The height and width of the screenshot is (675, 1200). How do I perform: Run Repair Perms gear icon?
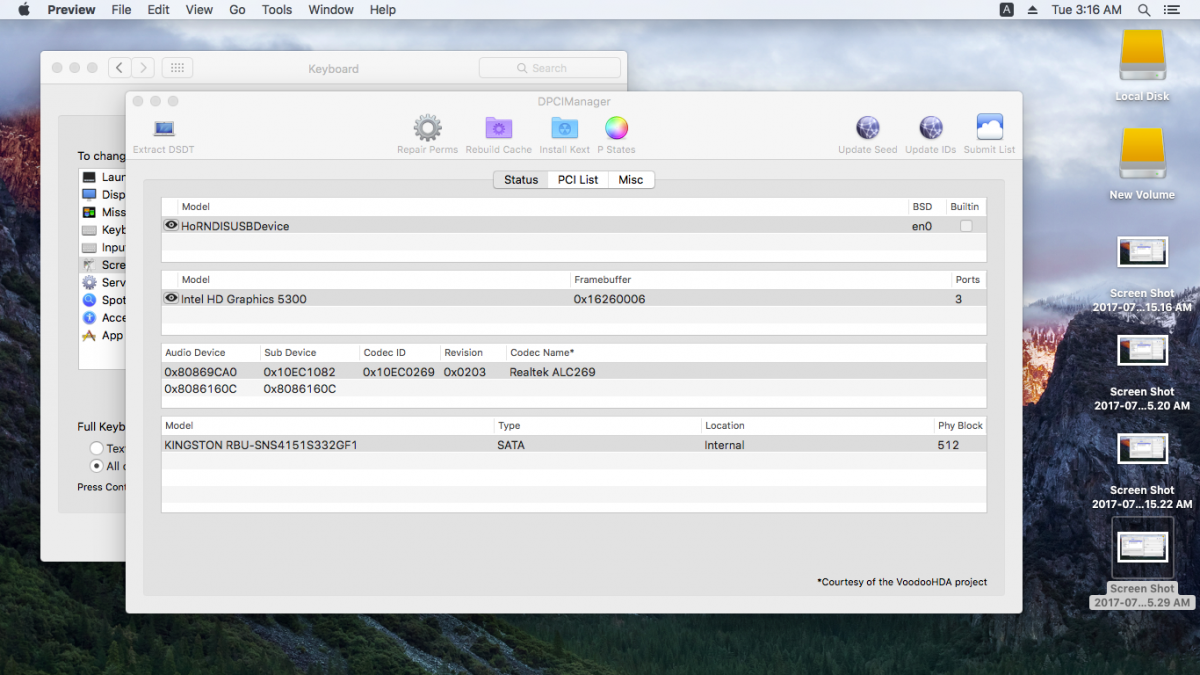click(x=427, y=128)
